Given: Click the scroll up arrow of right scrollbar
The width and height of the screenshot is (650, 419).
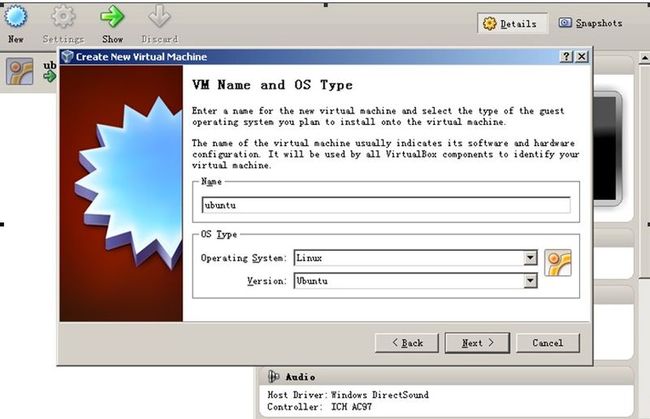Looking at the screenshot, I should [645, 58].
